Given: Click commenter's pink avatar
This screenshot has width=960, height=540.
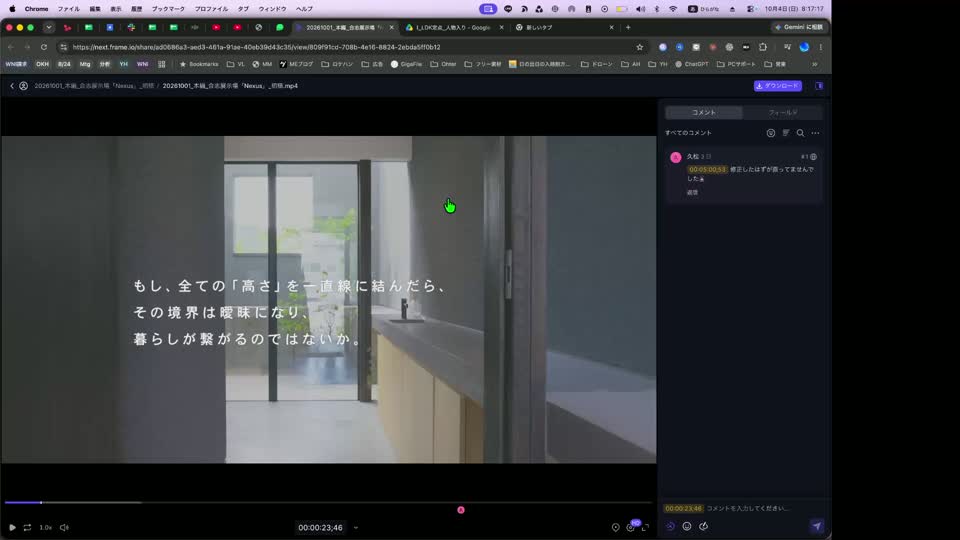Looking at the screenshot, I should tap(675, 157).
